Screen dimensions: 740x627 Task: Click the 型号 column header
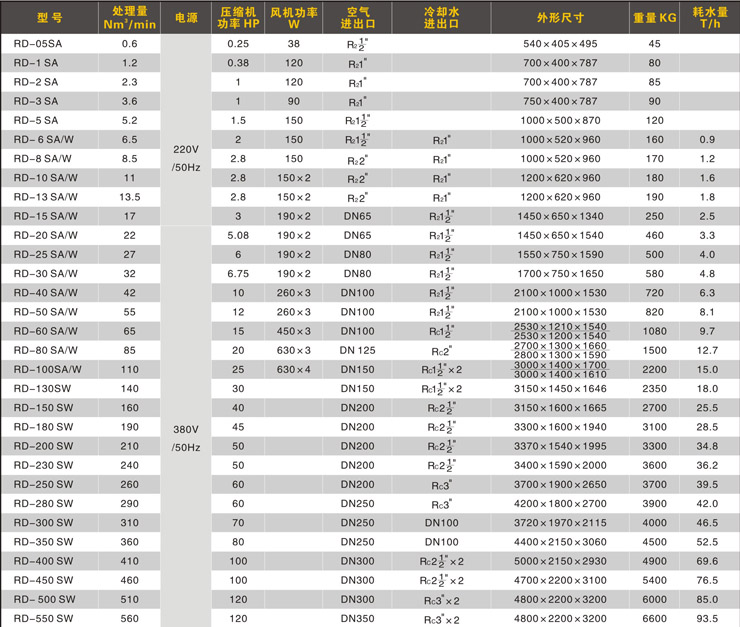pyautogui.click(x=50, y=18)
